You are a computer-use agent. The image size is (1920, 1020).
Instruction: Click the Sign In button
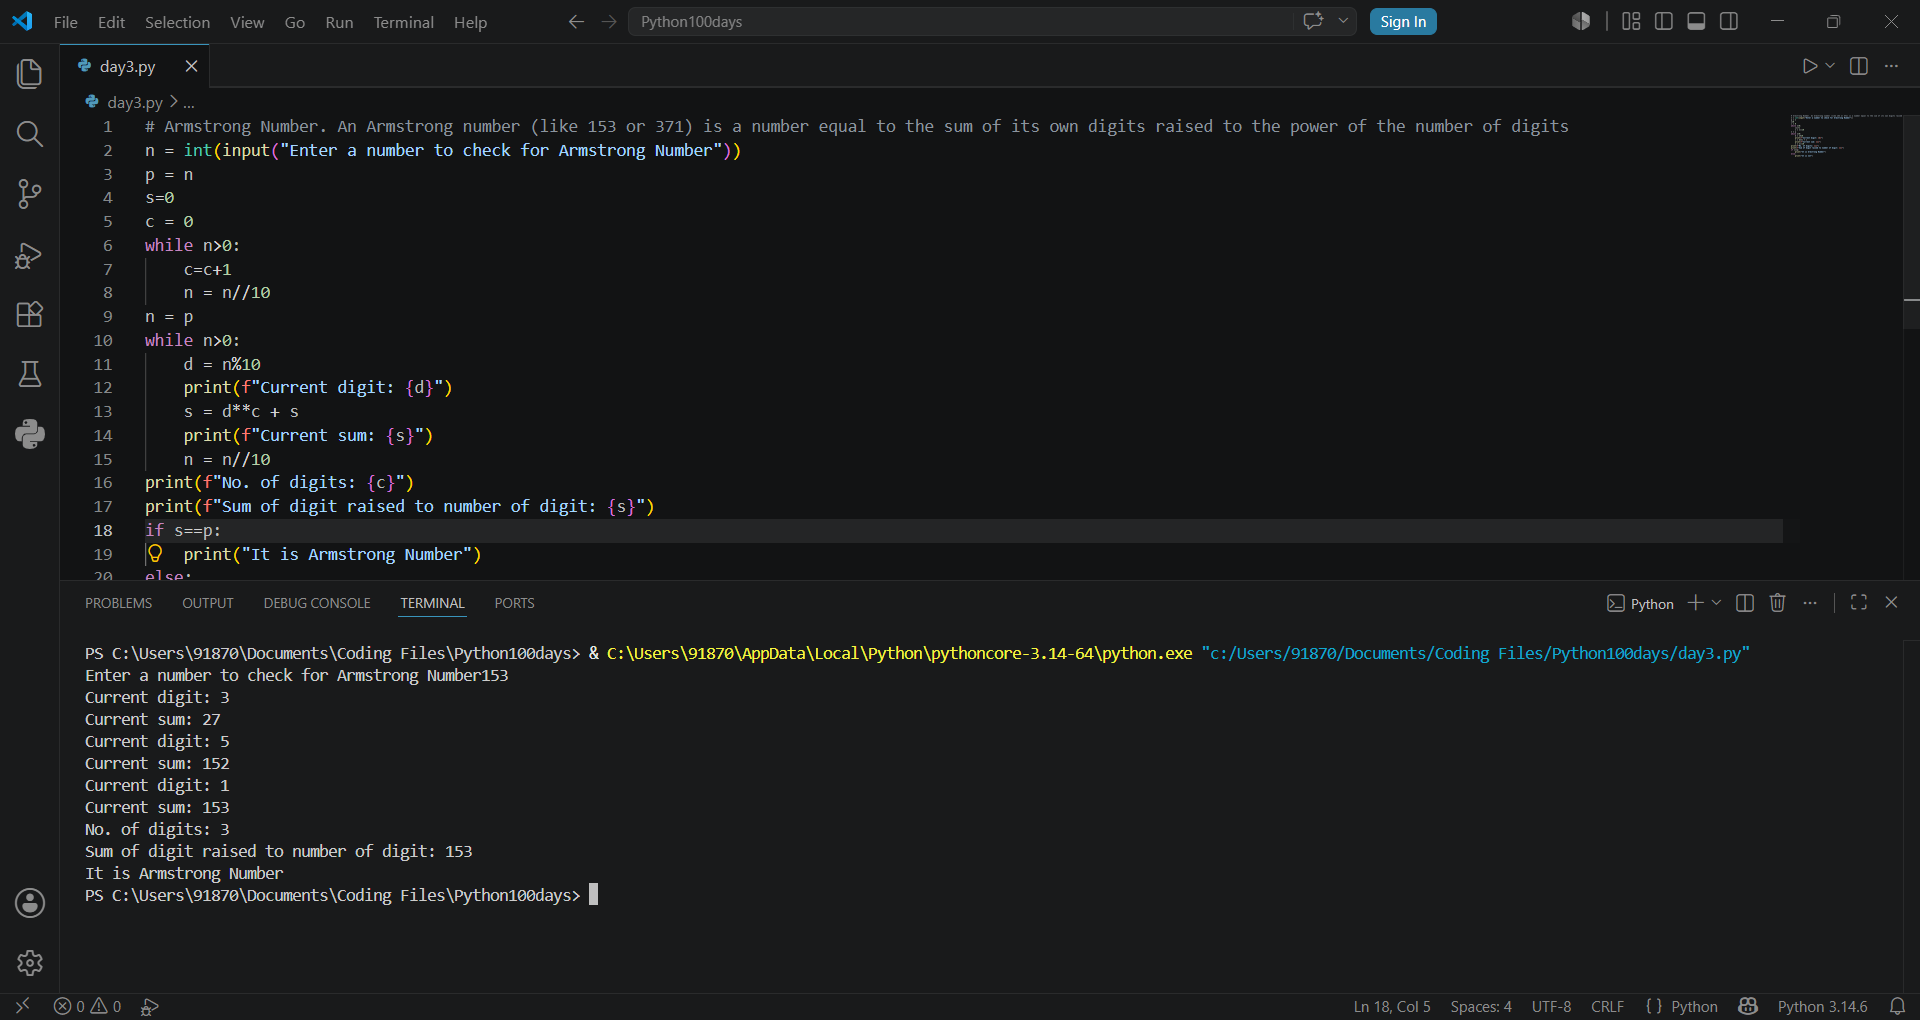[x=1403, y=22]
